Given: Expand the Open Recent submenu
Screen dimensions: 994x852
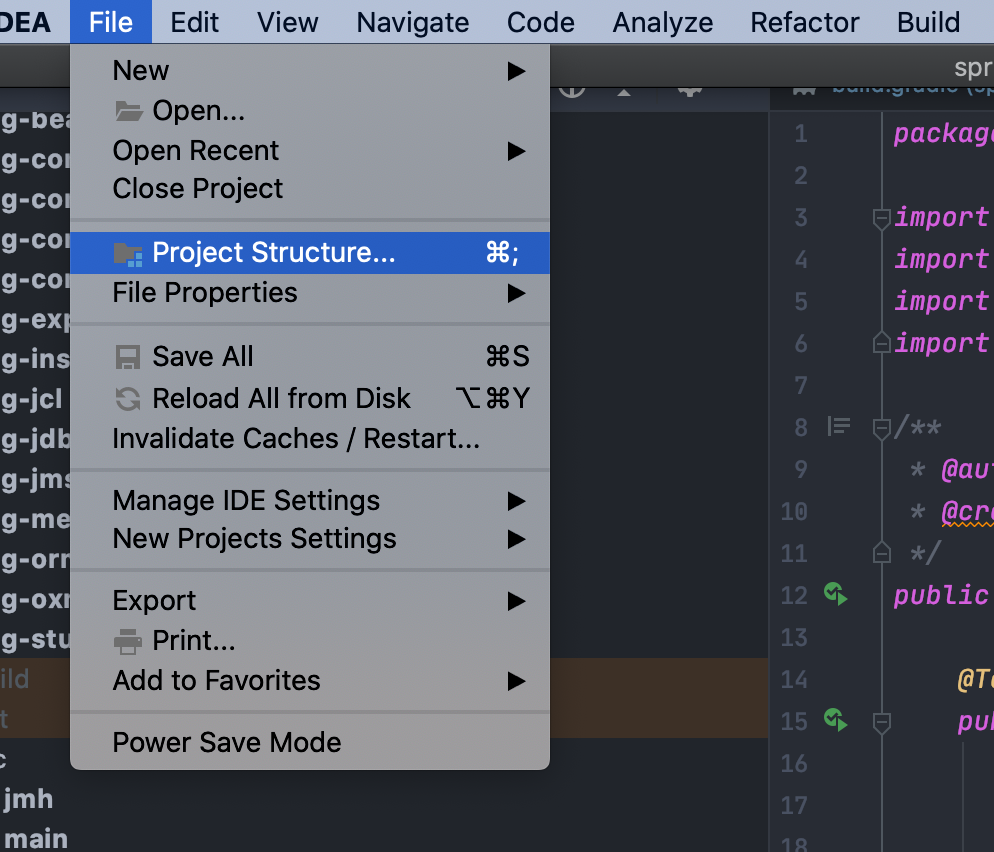Looking at the screenshot, I should (x=516, y=151).
